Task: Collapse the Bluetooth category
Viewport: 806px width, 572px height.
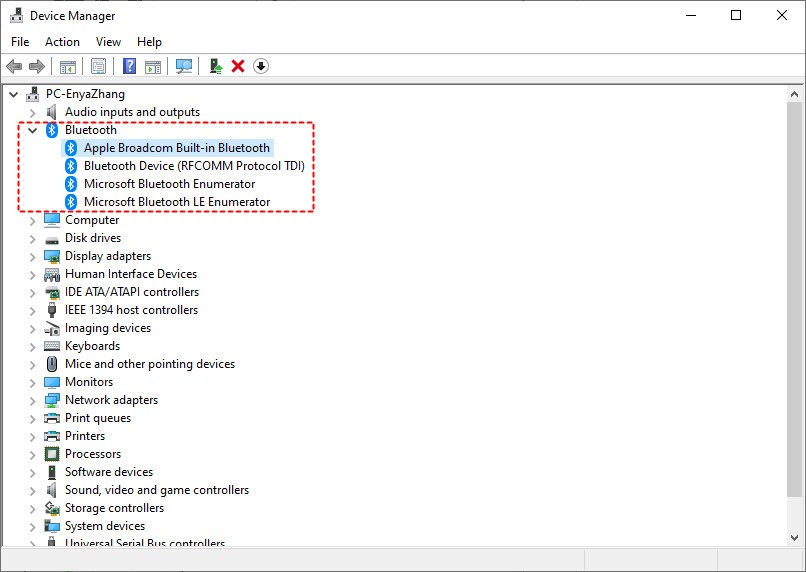Action: (33, 130)
